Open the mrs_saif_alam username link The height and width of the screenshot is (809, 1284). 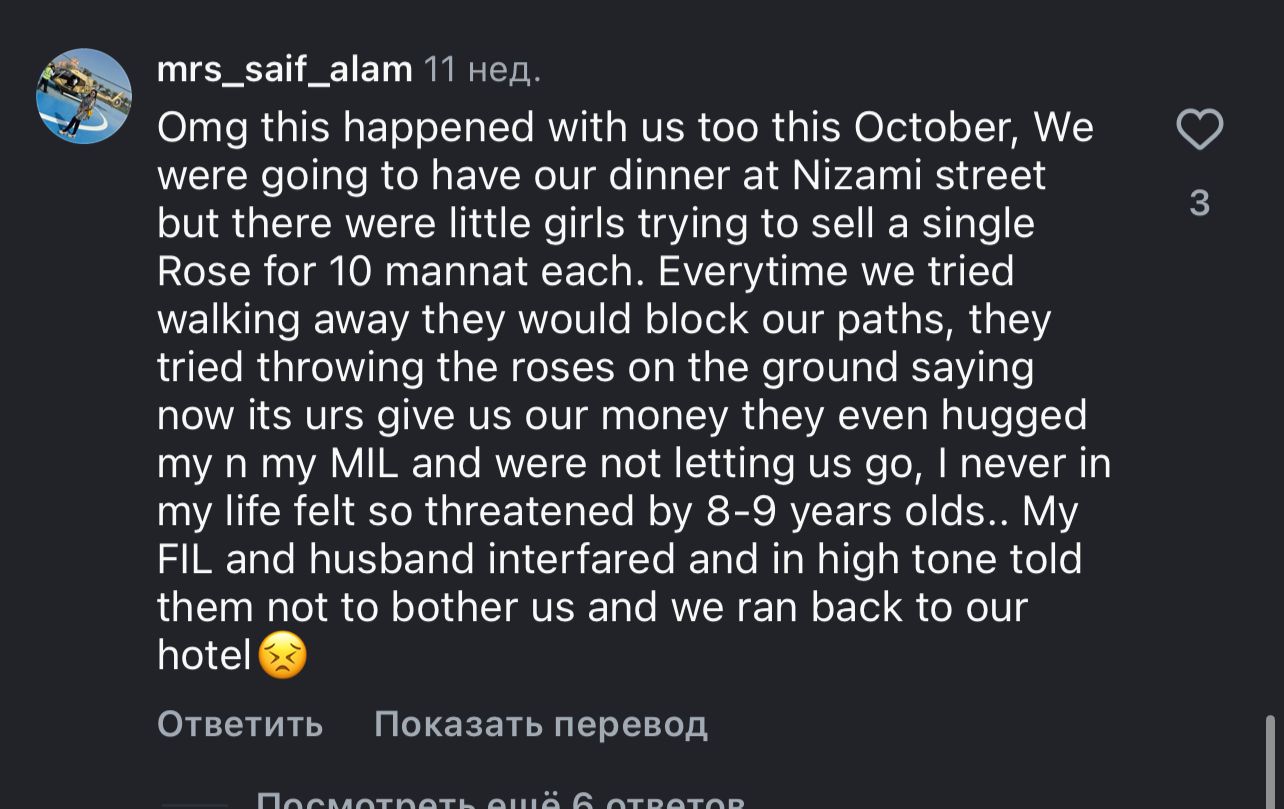[x=285, y=70]
